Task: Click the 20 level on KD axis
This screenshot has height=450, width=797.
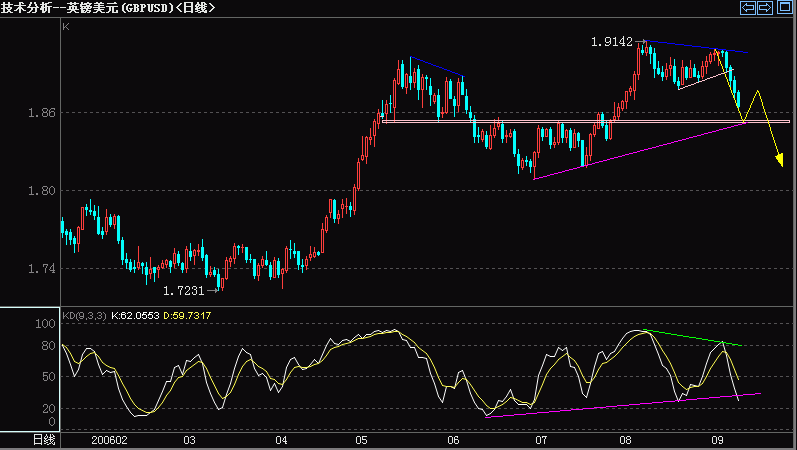Action: click(48, 409)
